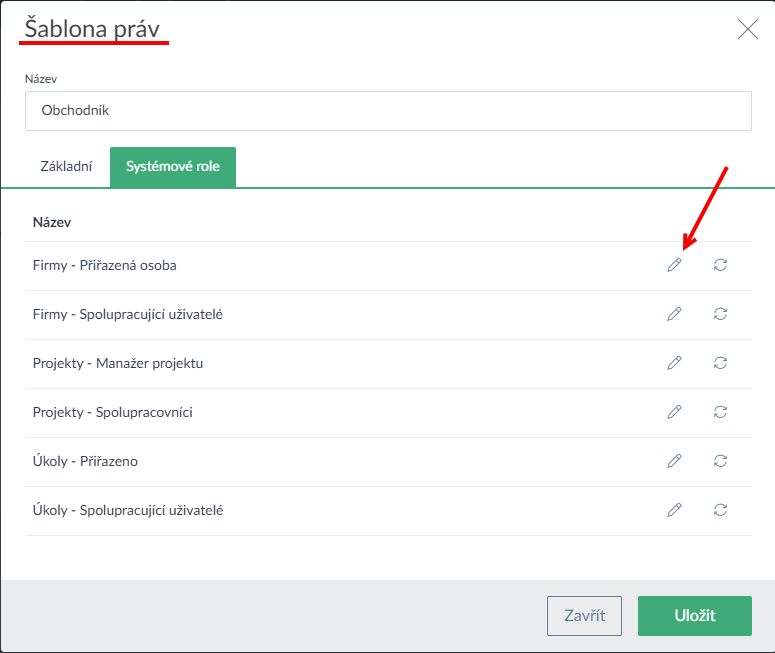Image resolution: width=775 pixels, height=653 pixels.
Task: Reset Firmy - Přiřazená osoba refresh icon
Action: (x=720, y=265)
